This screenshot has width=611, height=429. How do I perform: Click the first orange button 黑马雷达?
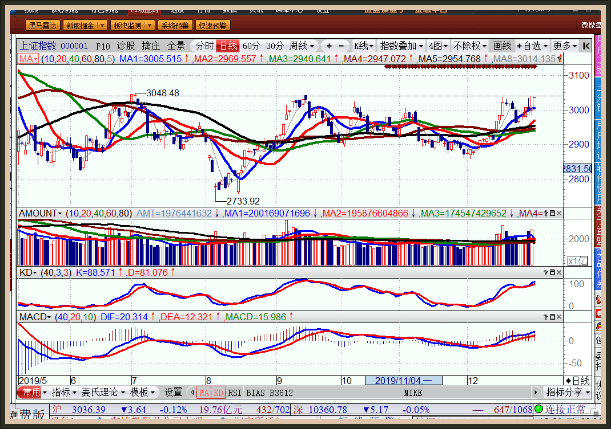pyautogui.click(x=43, y=25)
